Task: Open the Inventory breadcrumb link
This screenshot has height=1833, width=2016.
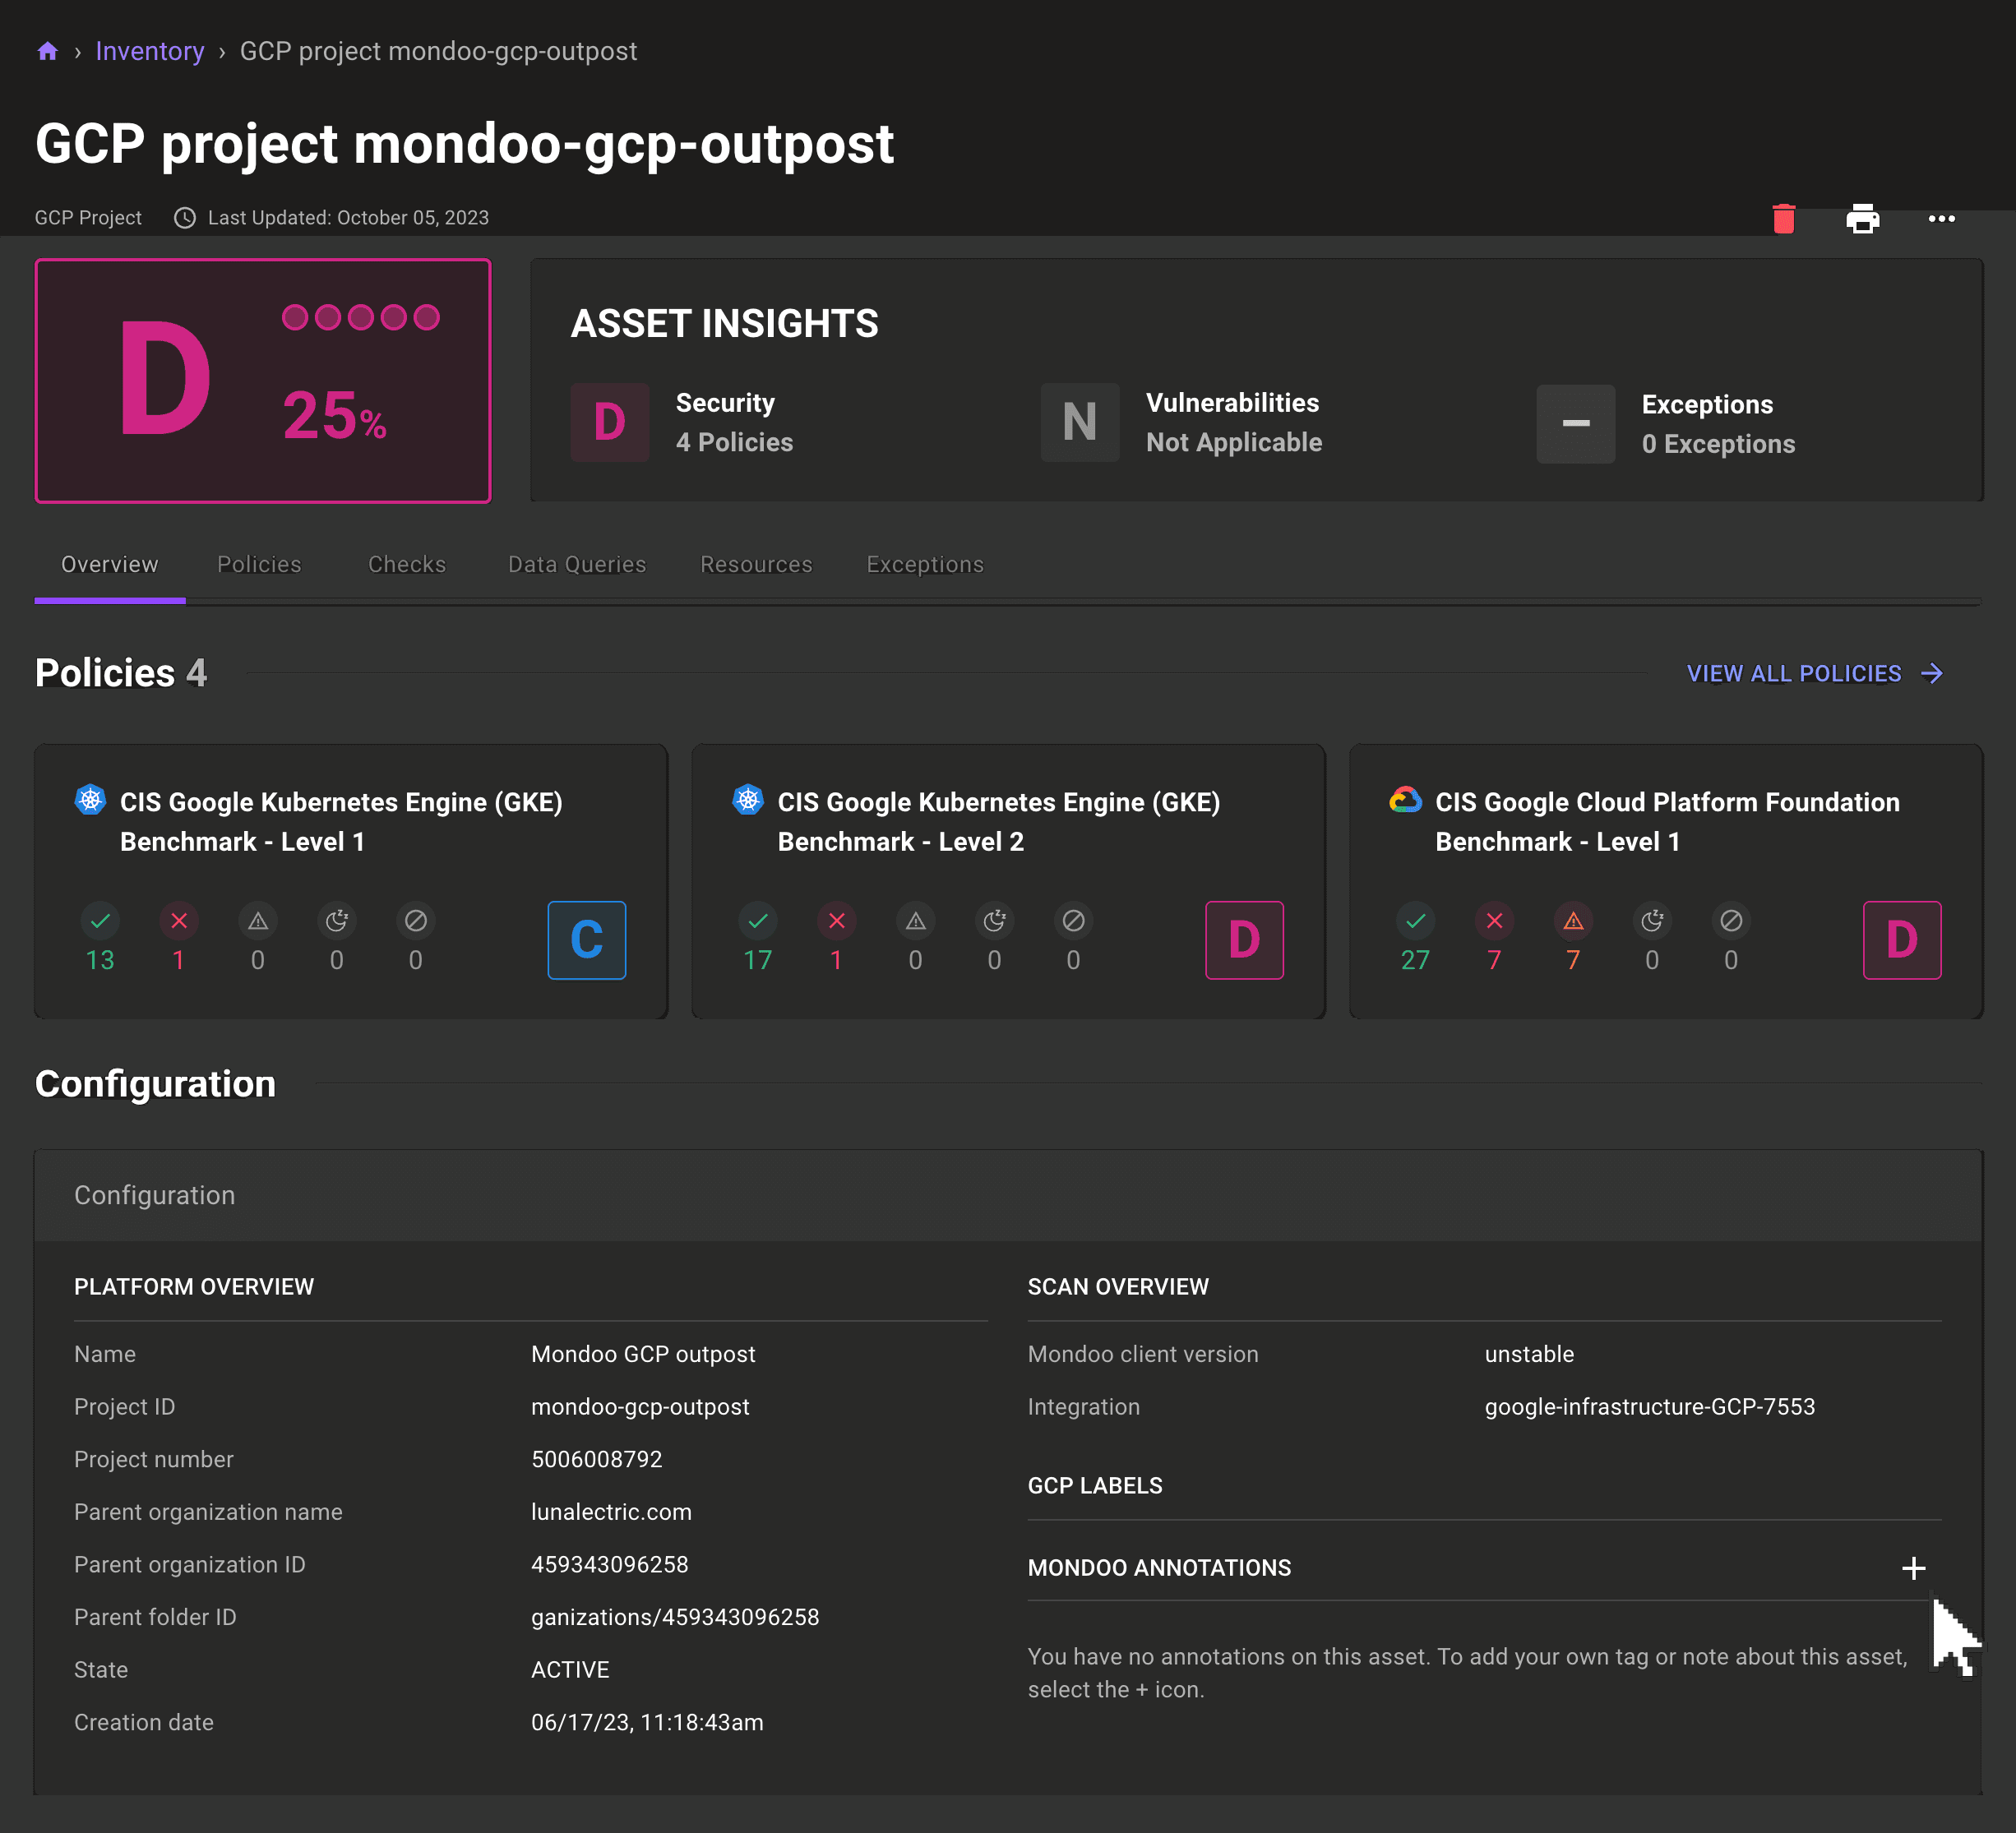Action: point(150,51)
